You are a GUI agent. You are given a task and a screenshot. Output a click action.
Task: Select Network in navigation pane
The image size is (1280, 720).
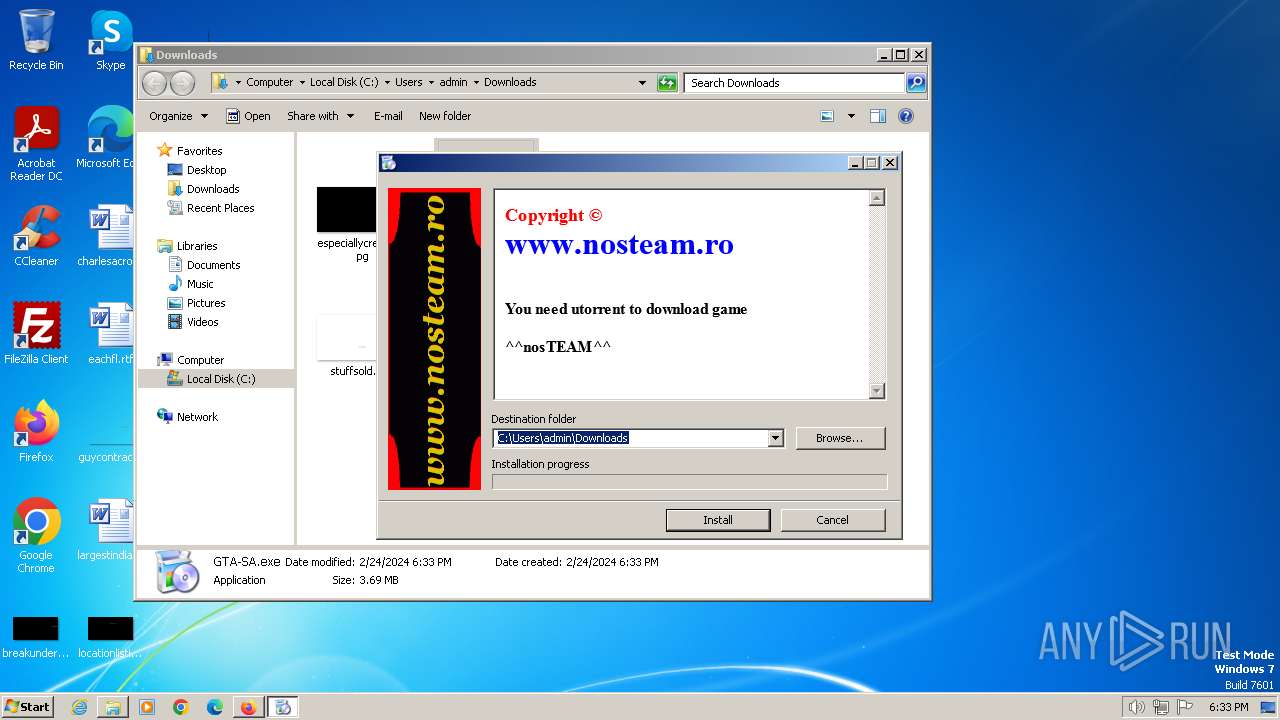coord(197,417)
